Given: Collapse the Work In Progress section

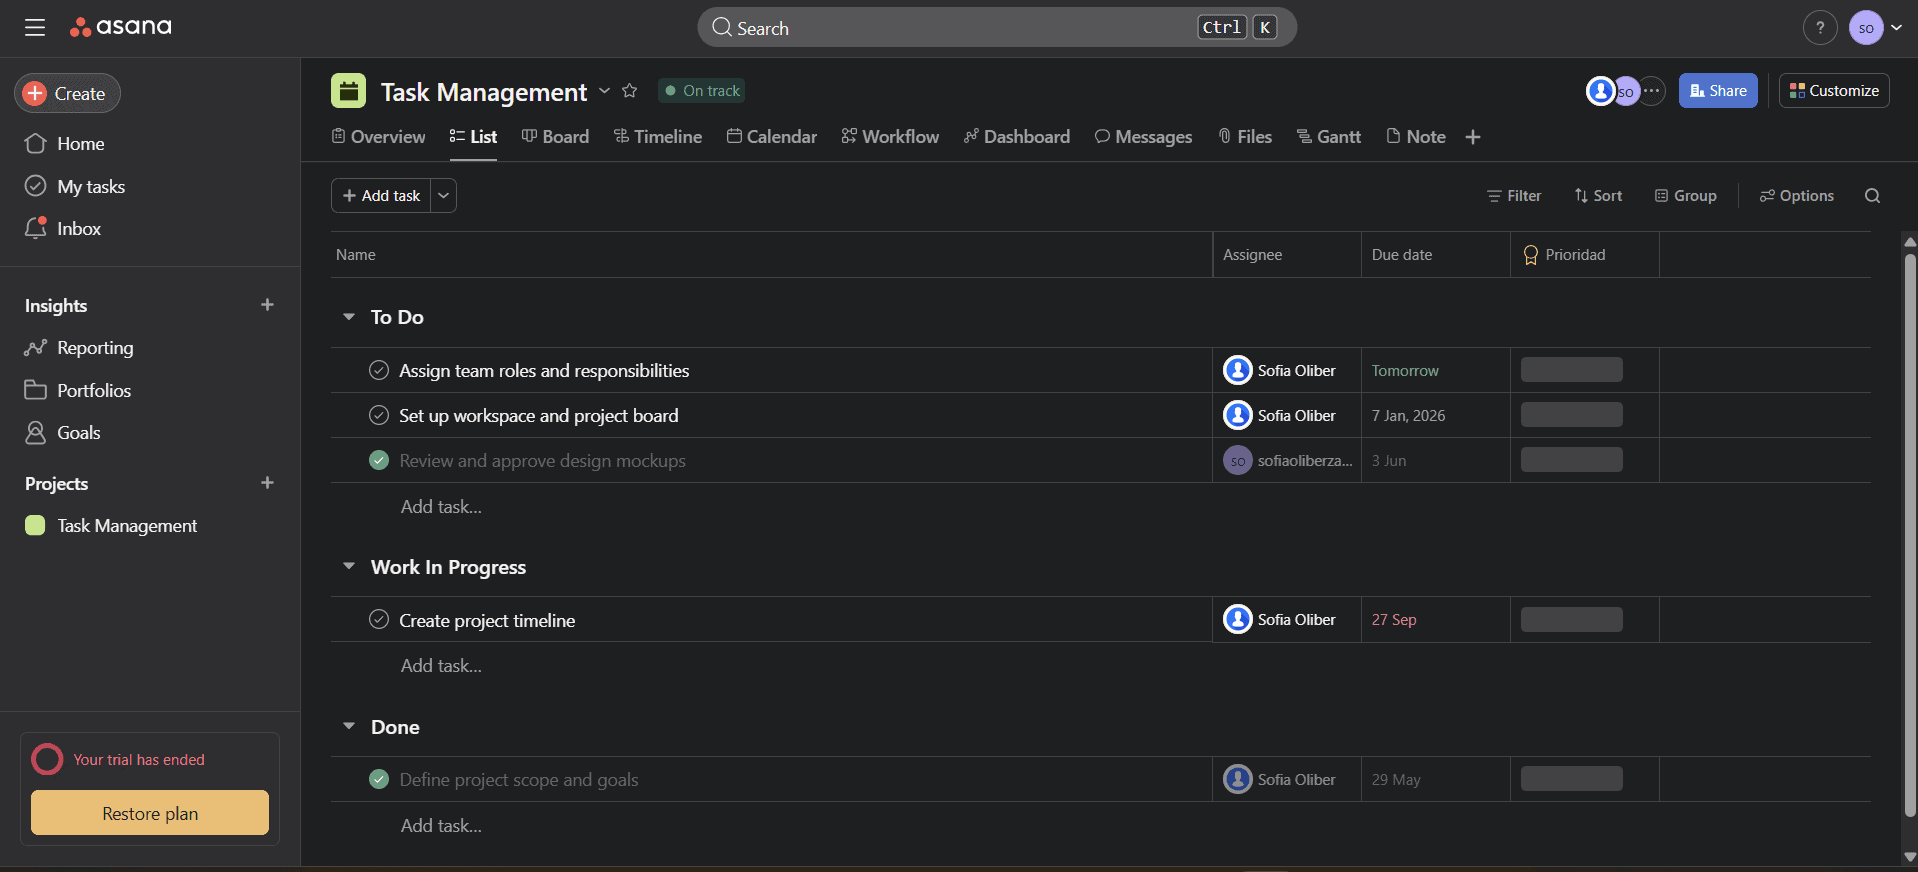Looking at the screenshot, I should 349,567.
